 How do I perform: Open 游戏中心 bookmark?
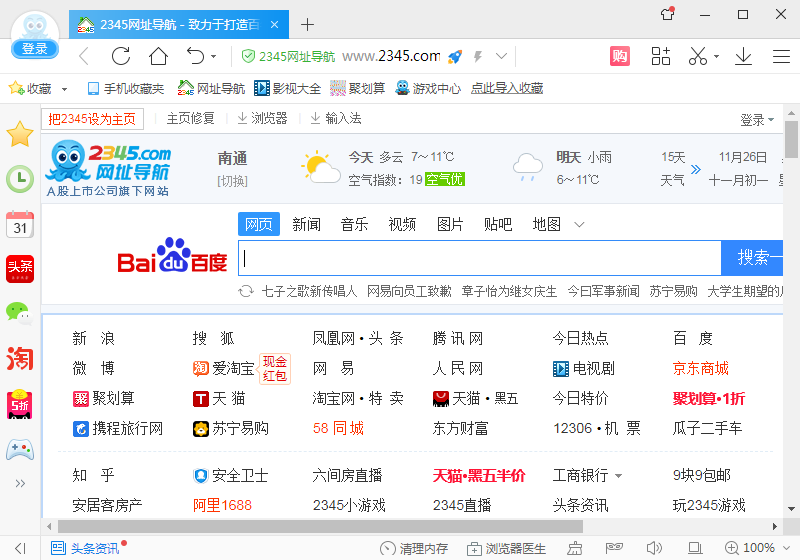(x=428, y=89)
